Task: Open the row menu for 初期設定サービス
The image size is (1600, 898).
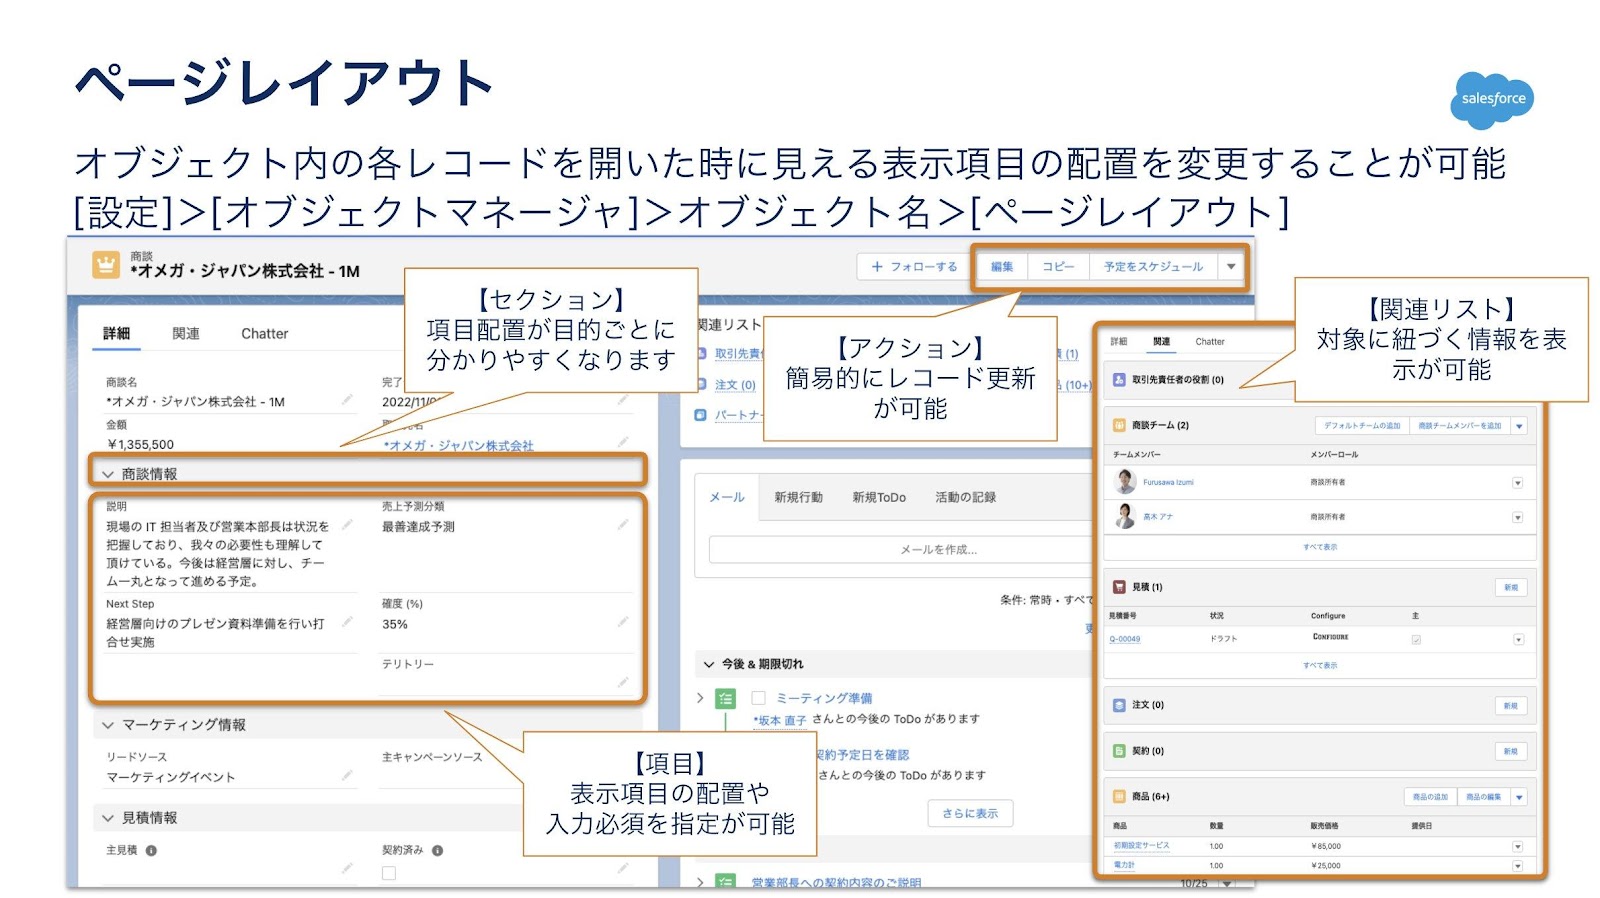Action: coord(1517,846)
